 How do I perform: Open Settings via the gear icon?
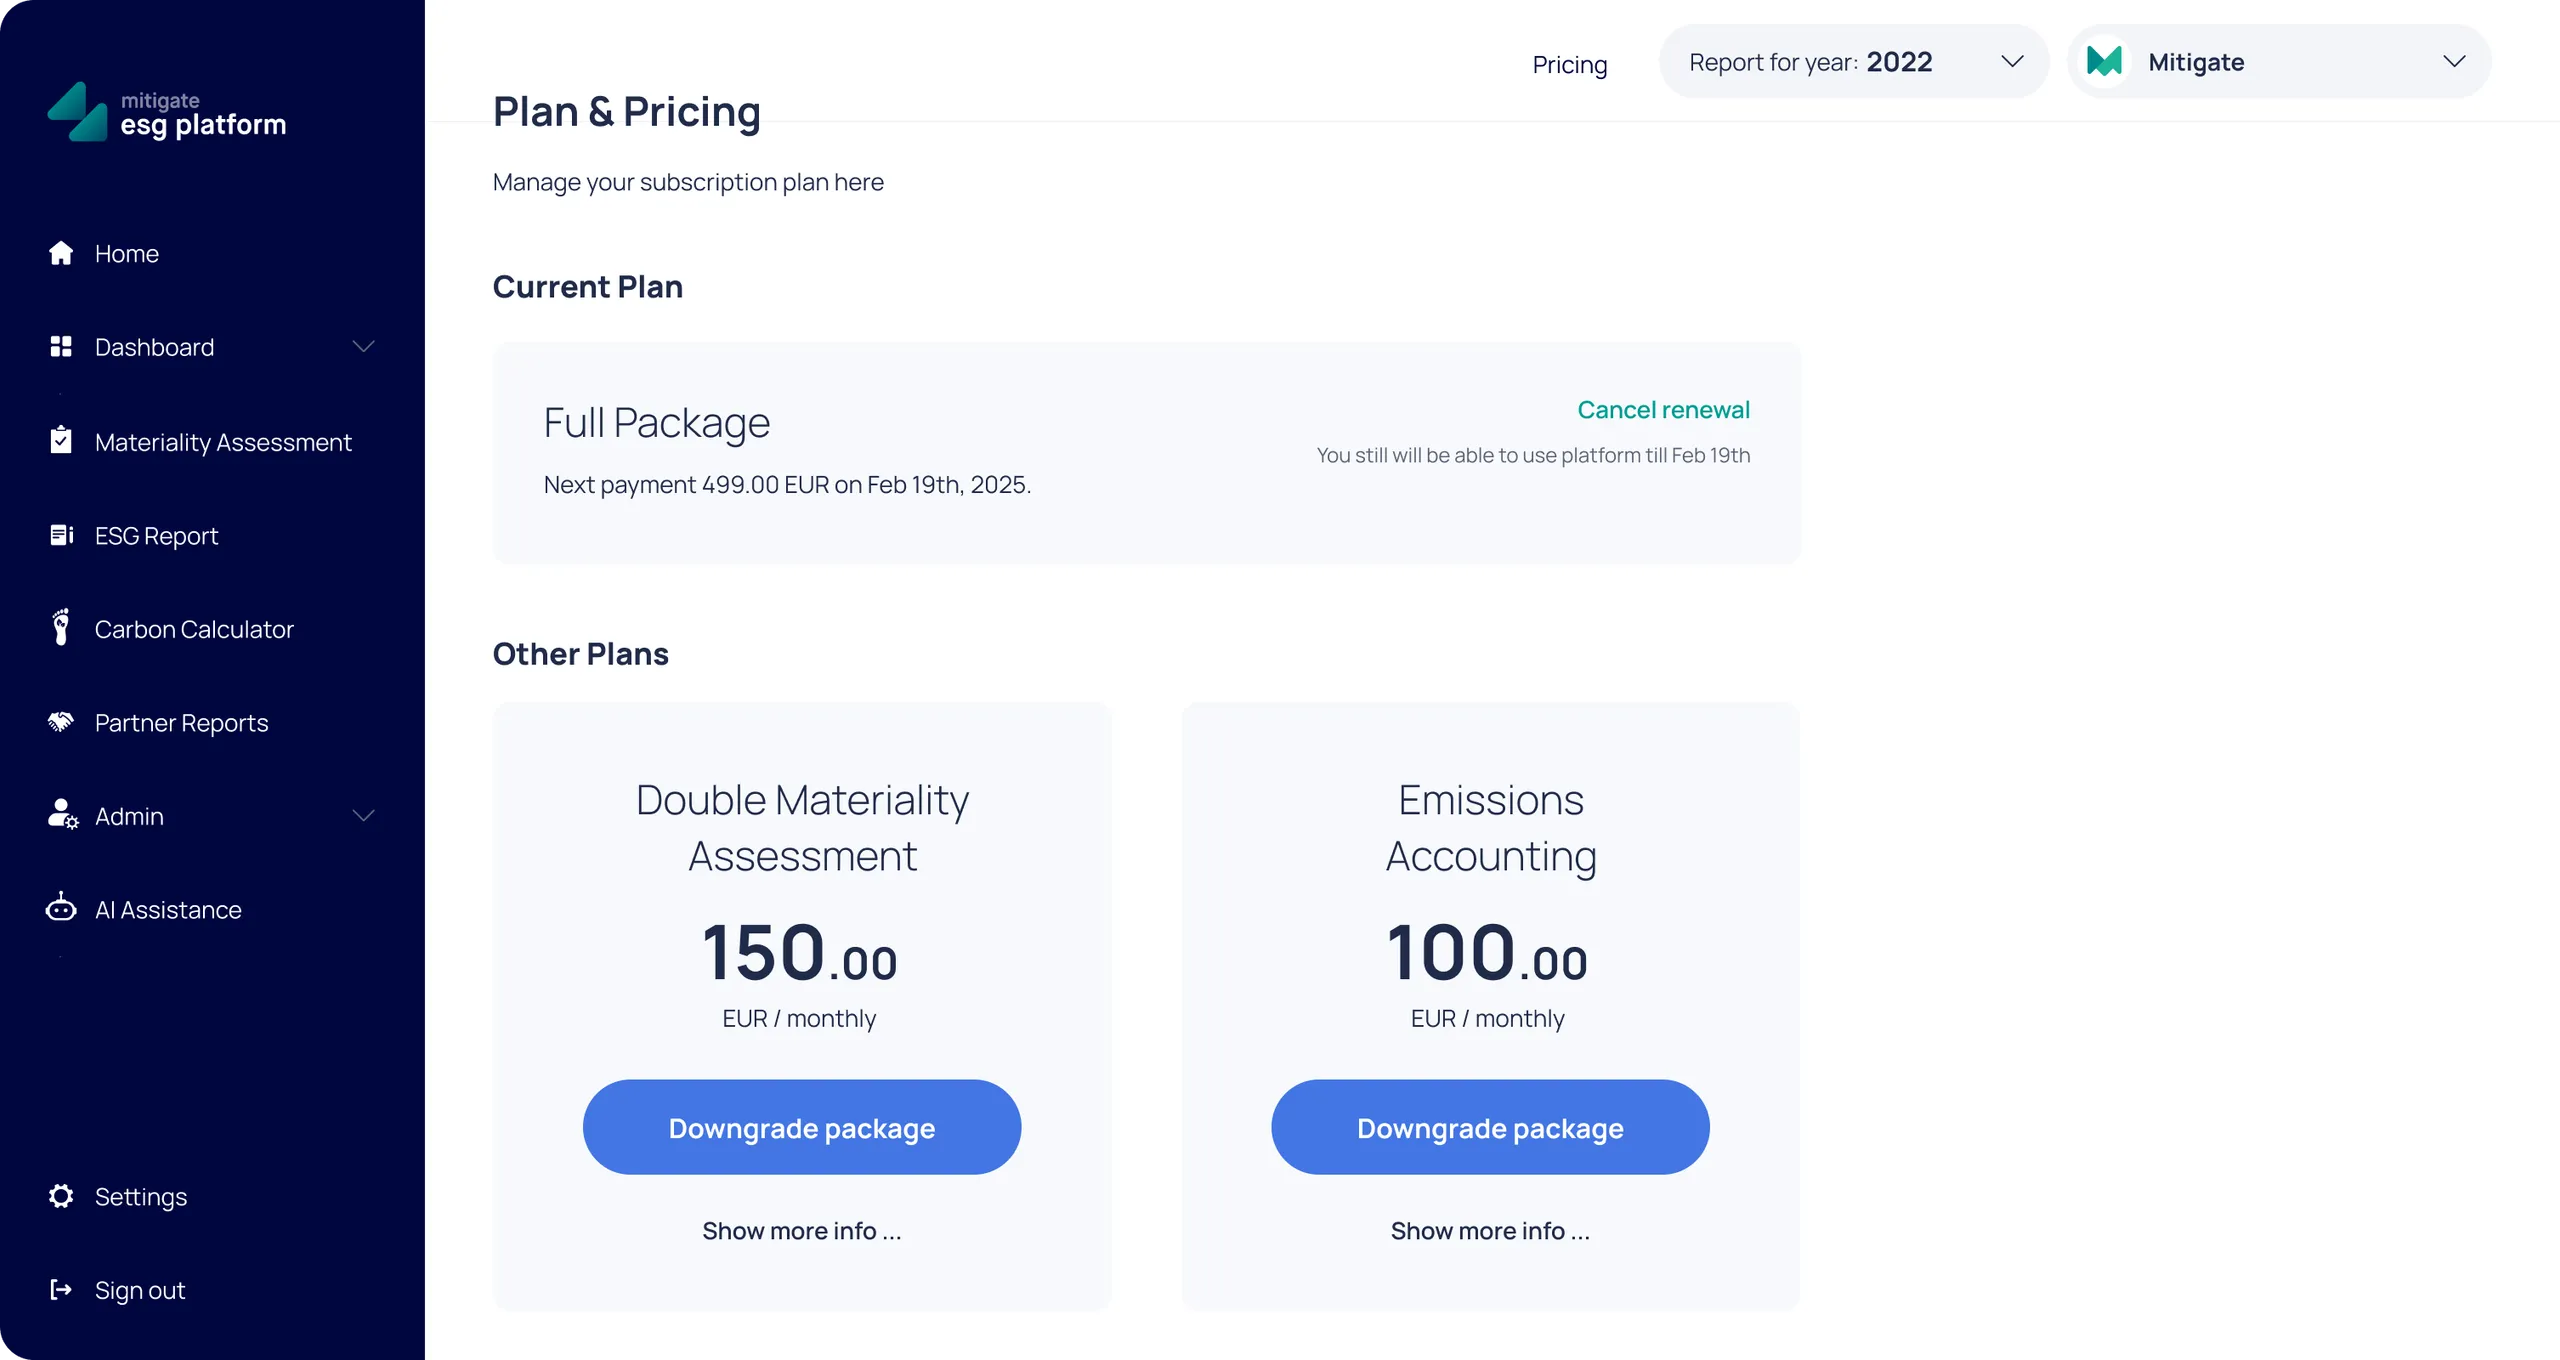(61, 1196)
